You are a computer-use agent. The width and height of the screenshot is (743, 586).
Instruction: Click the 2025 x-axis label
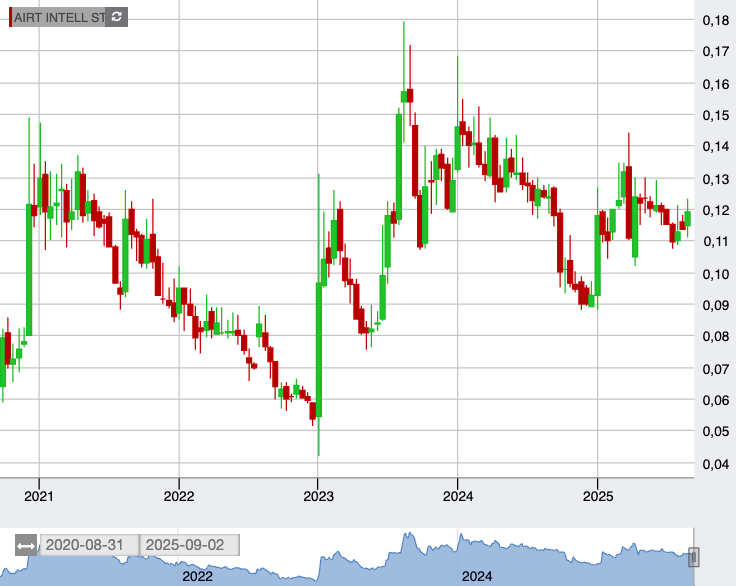(598, 496)
